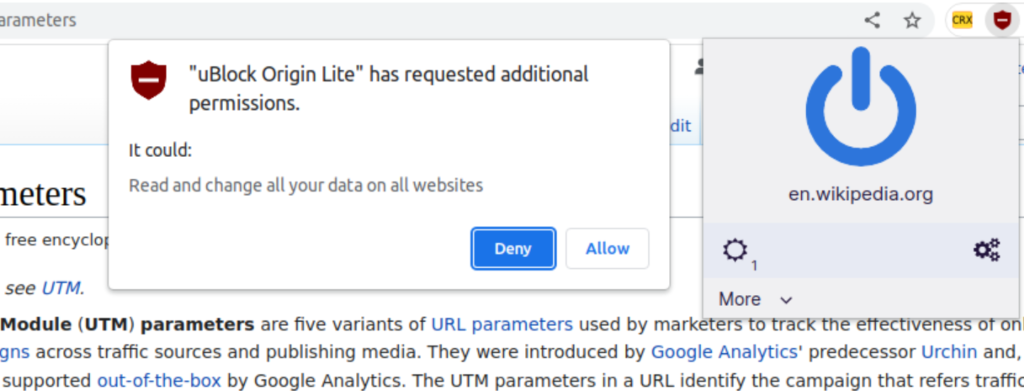Deny the additional permissions request
Image resolution: width=1024 pixels, height=391 pixels.
coord(513,249)
